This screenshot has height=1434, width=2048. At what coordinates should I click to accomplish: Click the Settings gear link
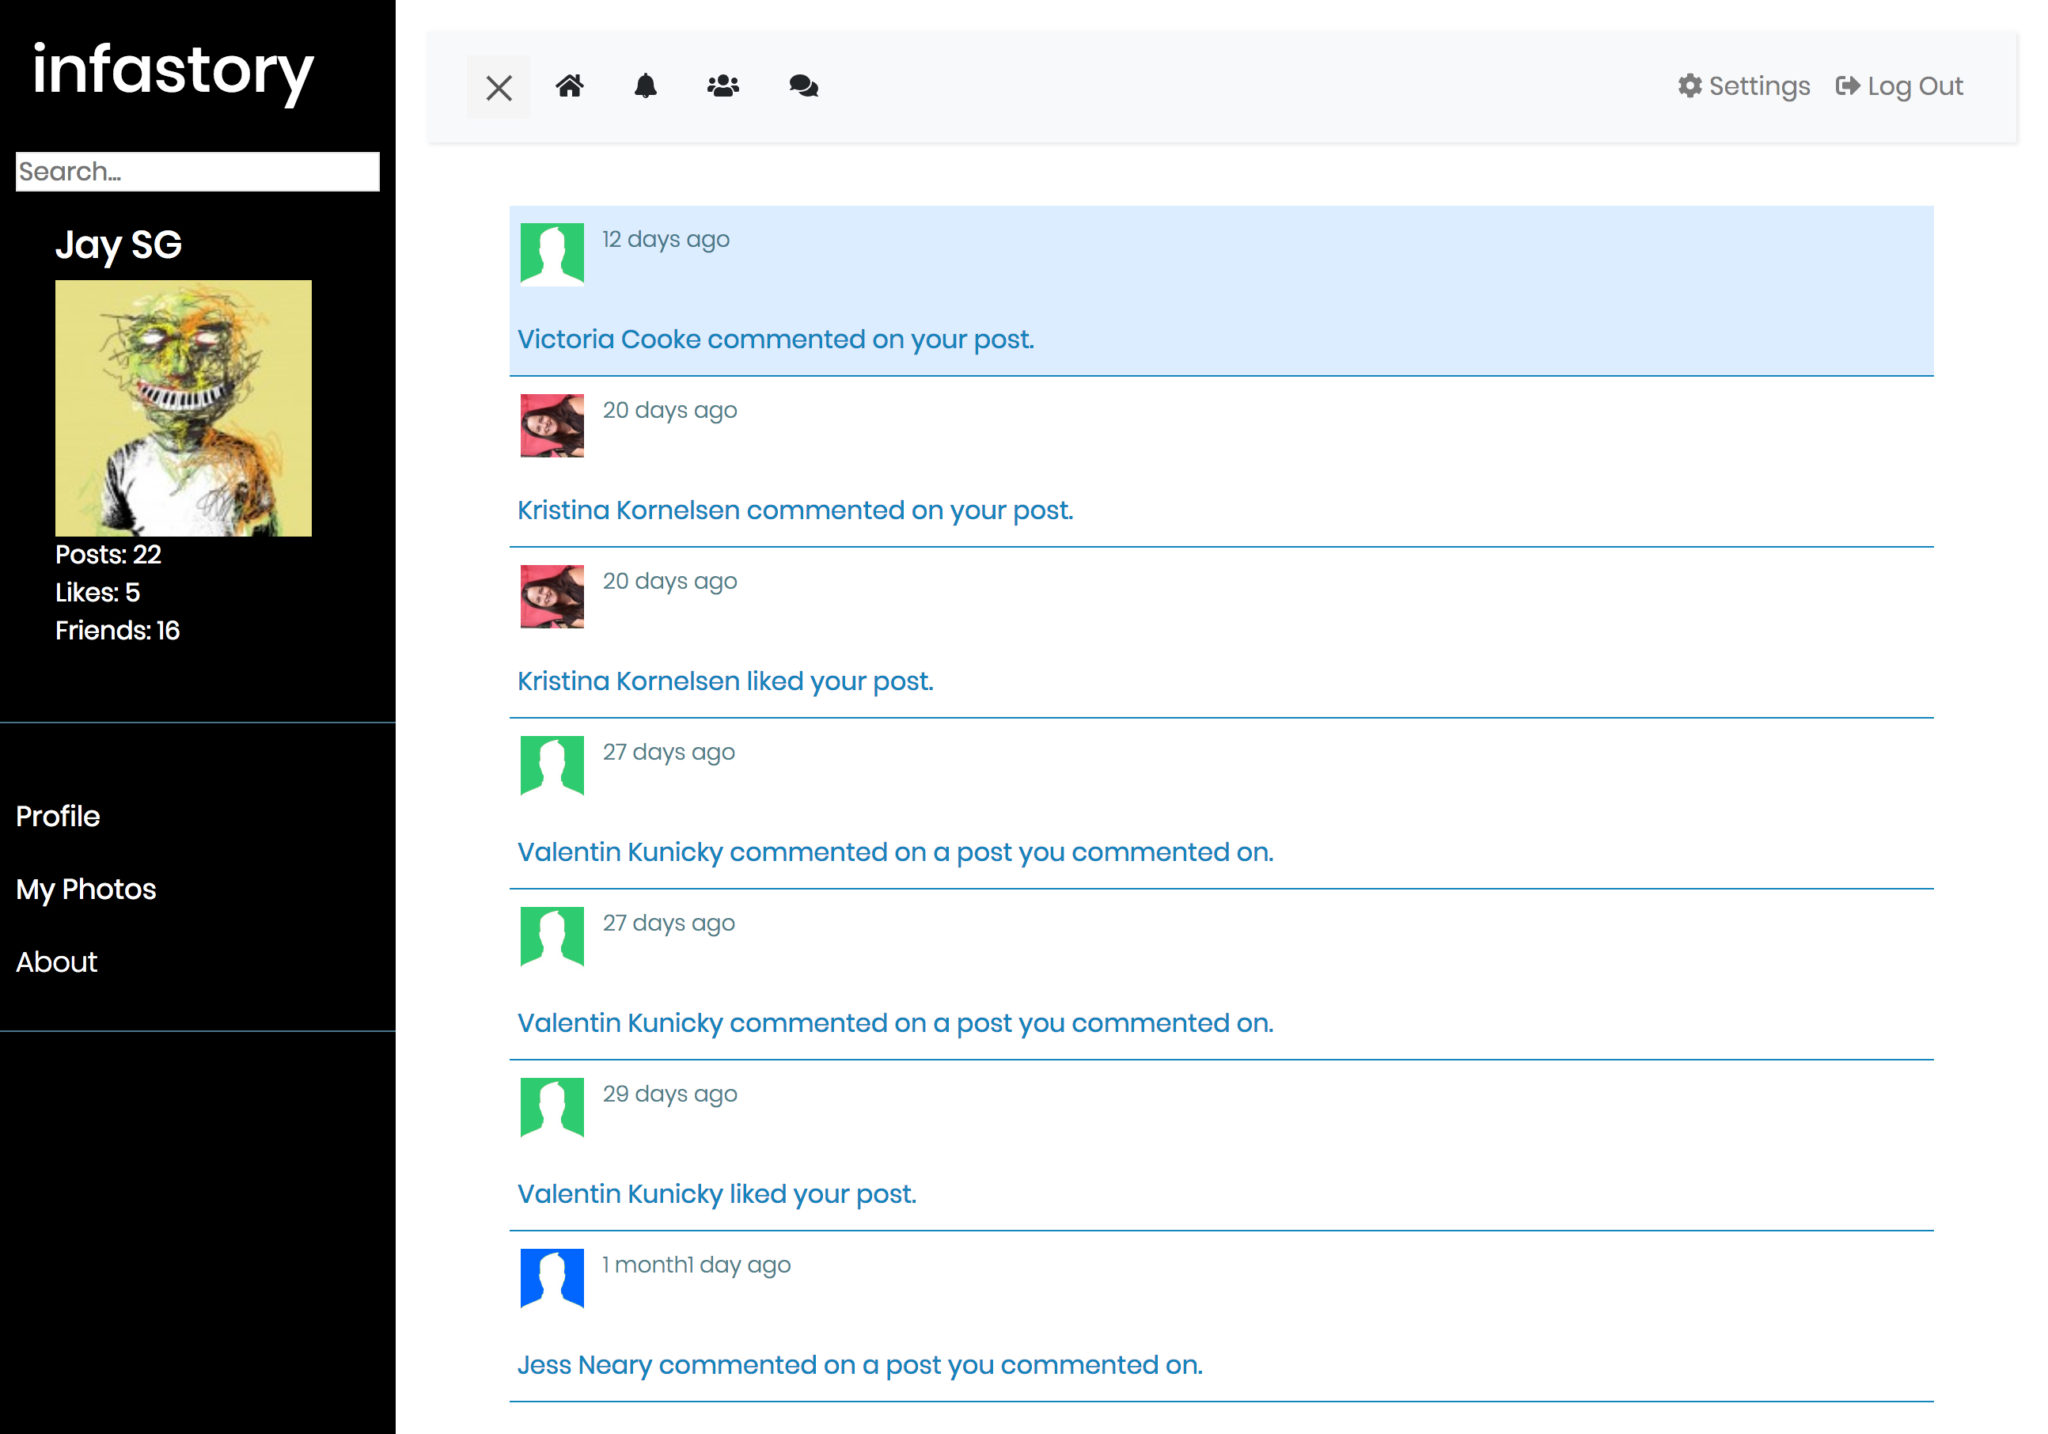pos(1744,86)
